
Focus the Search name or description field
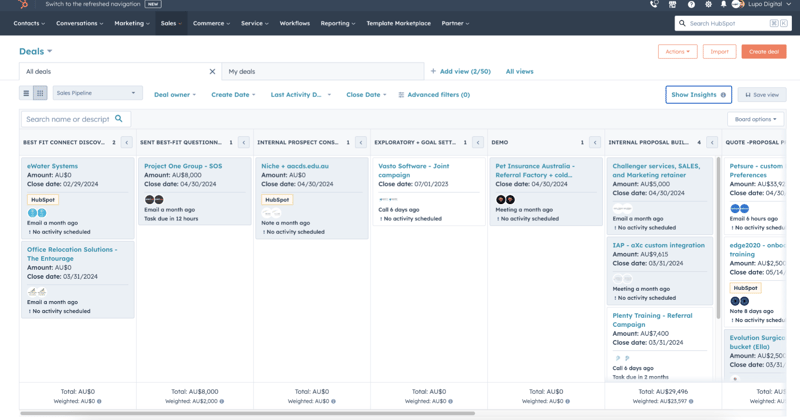tap(76, 119)
